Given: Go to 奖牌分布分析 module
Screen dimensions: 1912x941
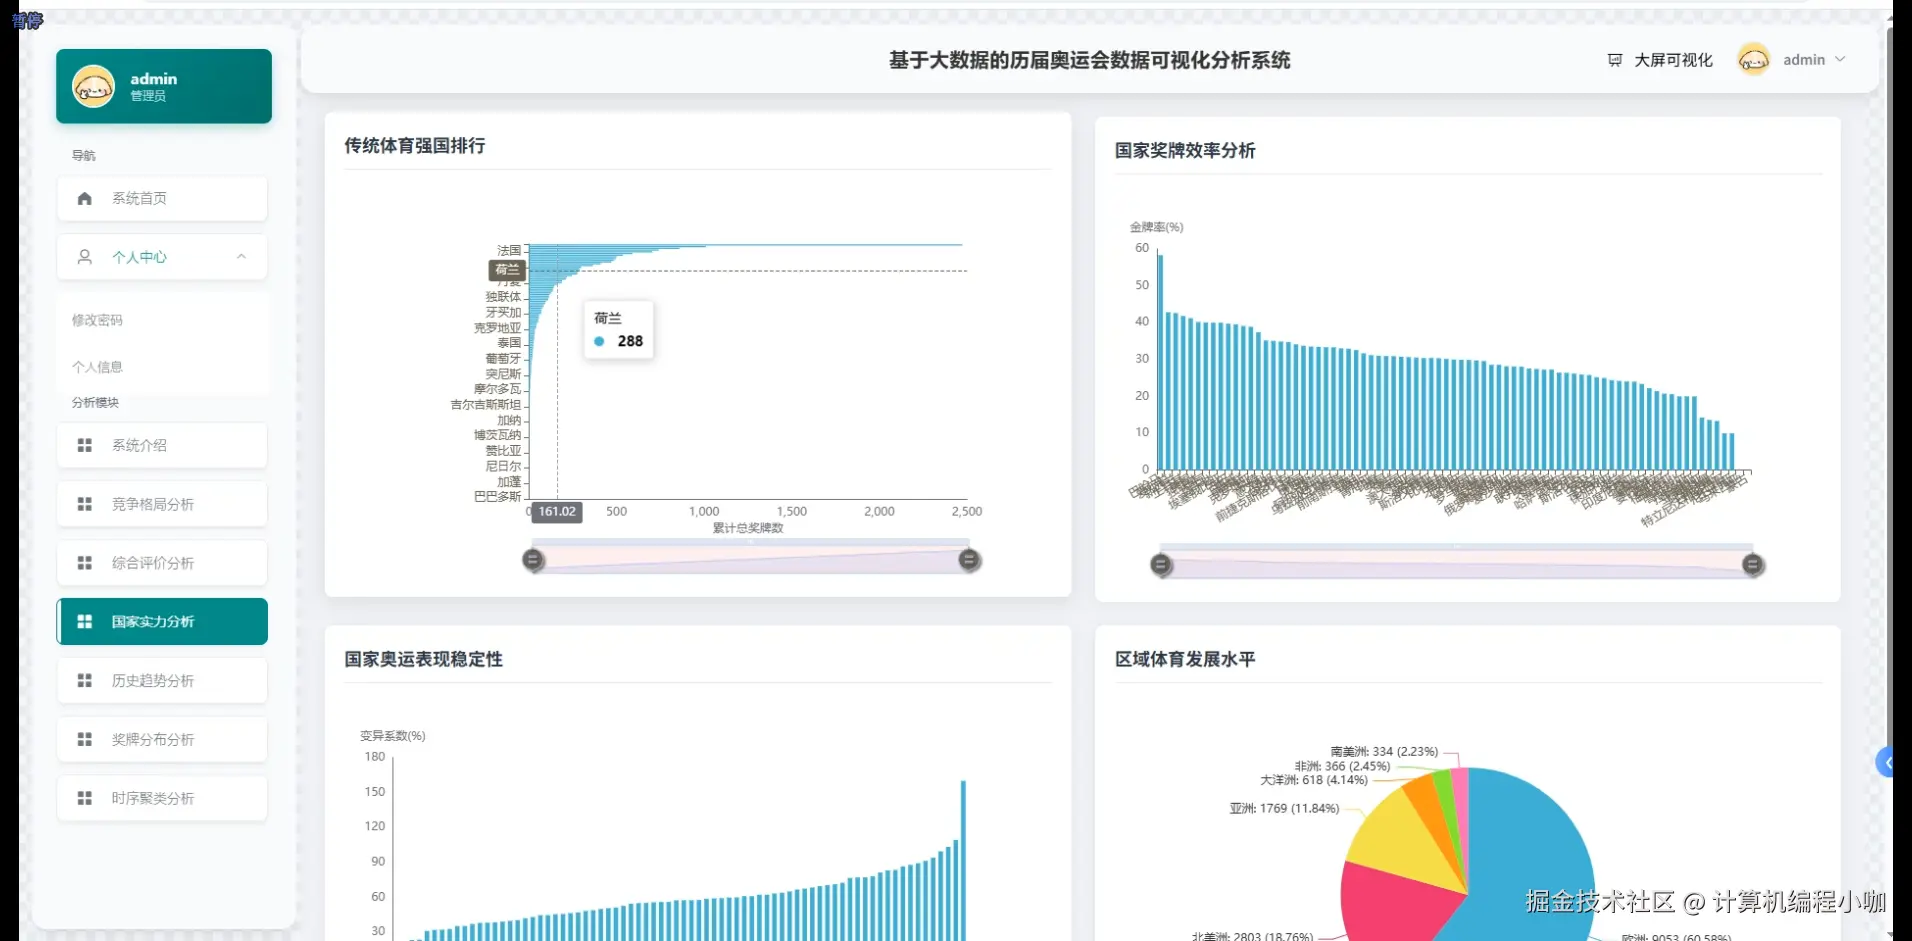Looking at the screenshot, I should (162, 739).
